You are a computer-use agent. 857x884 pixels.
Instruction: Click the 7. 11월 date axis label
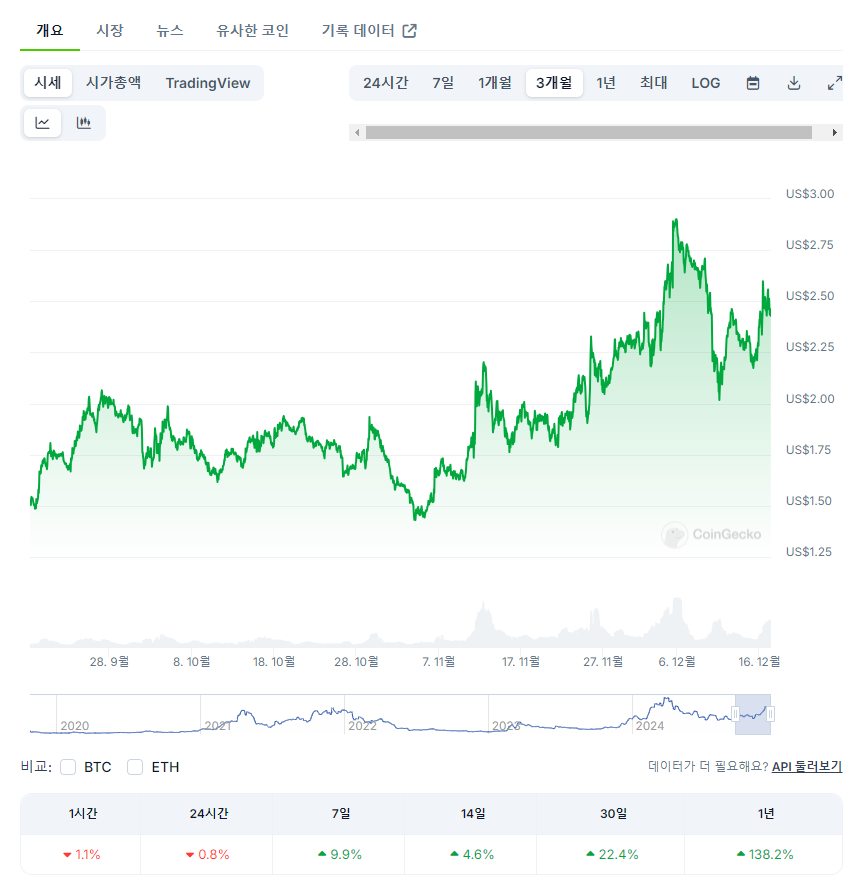(x=439, y=662)
